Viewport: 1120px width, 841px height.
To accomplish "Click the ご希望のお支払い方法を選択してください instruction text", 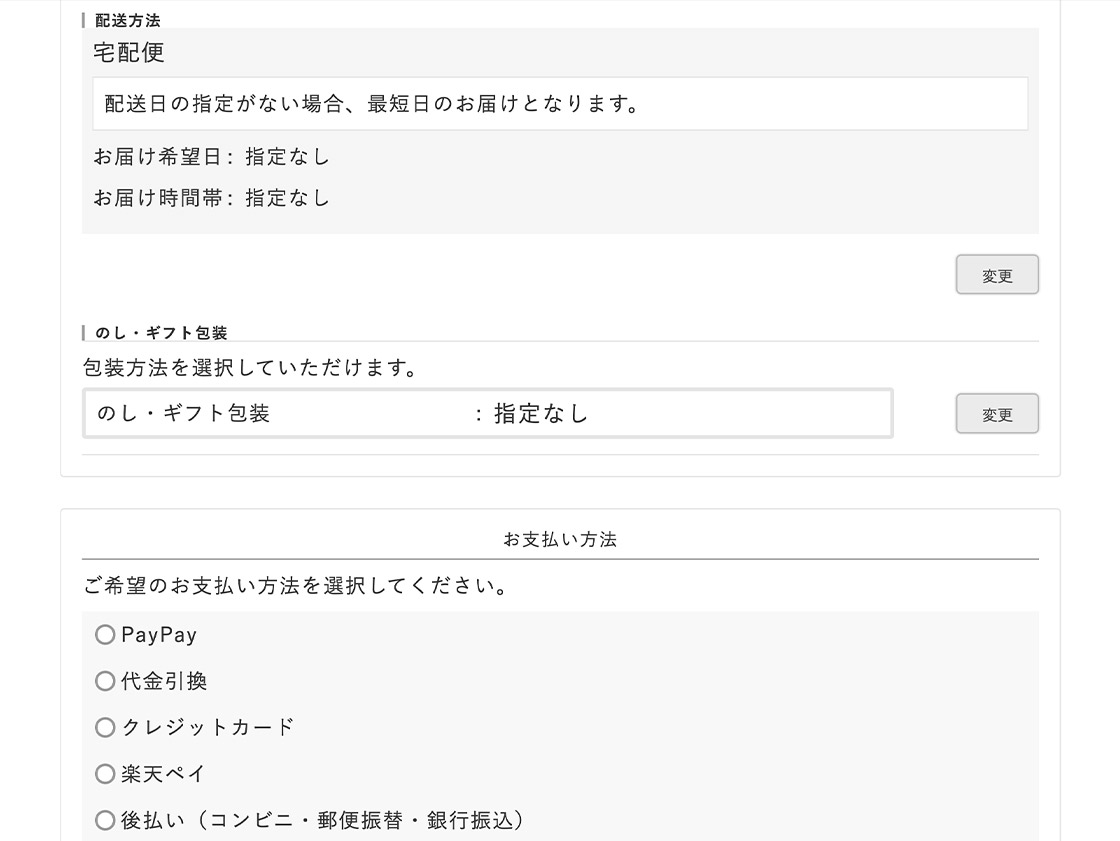I will click(297, 586).
